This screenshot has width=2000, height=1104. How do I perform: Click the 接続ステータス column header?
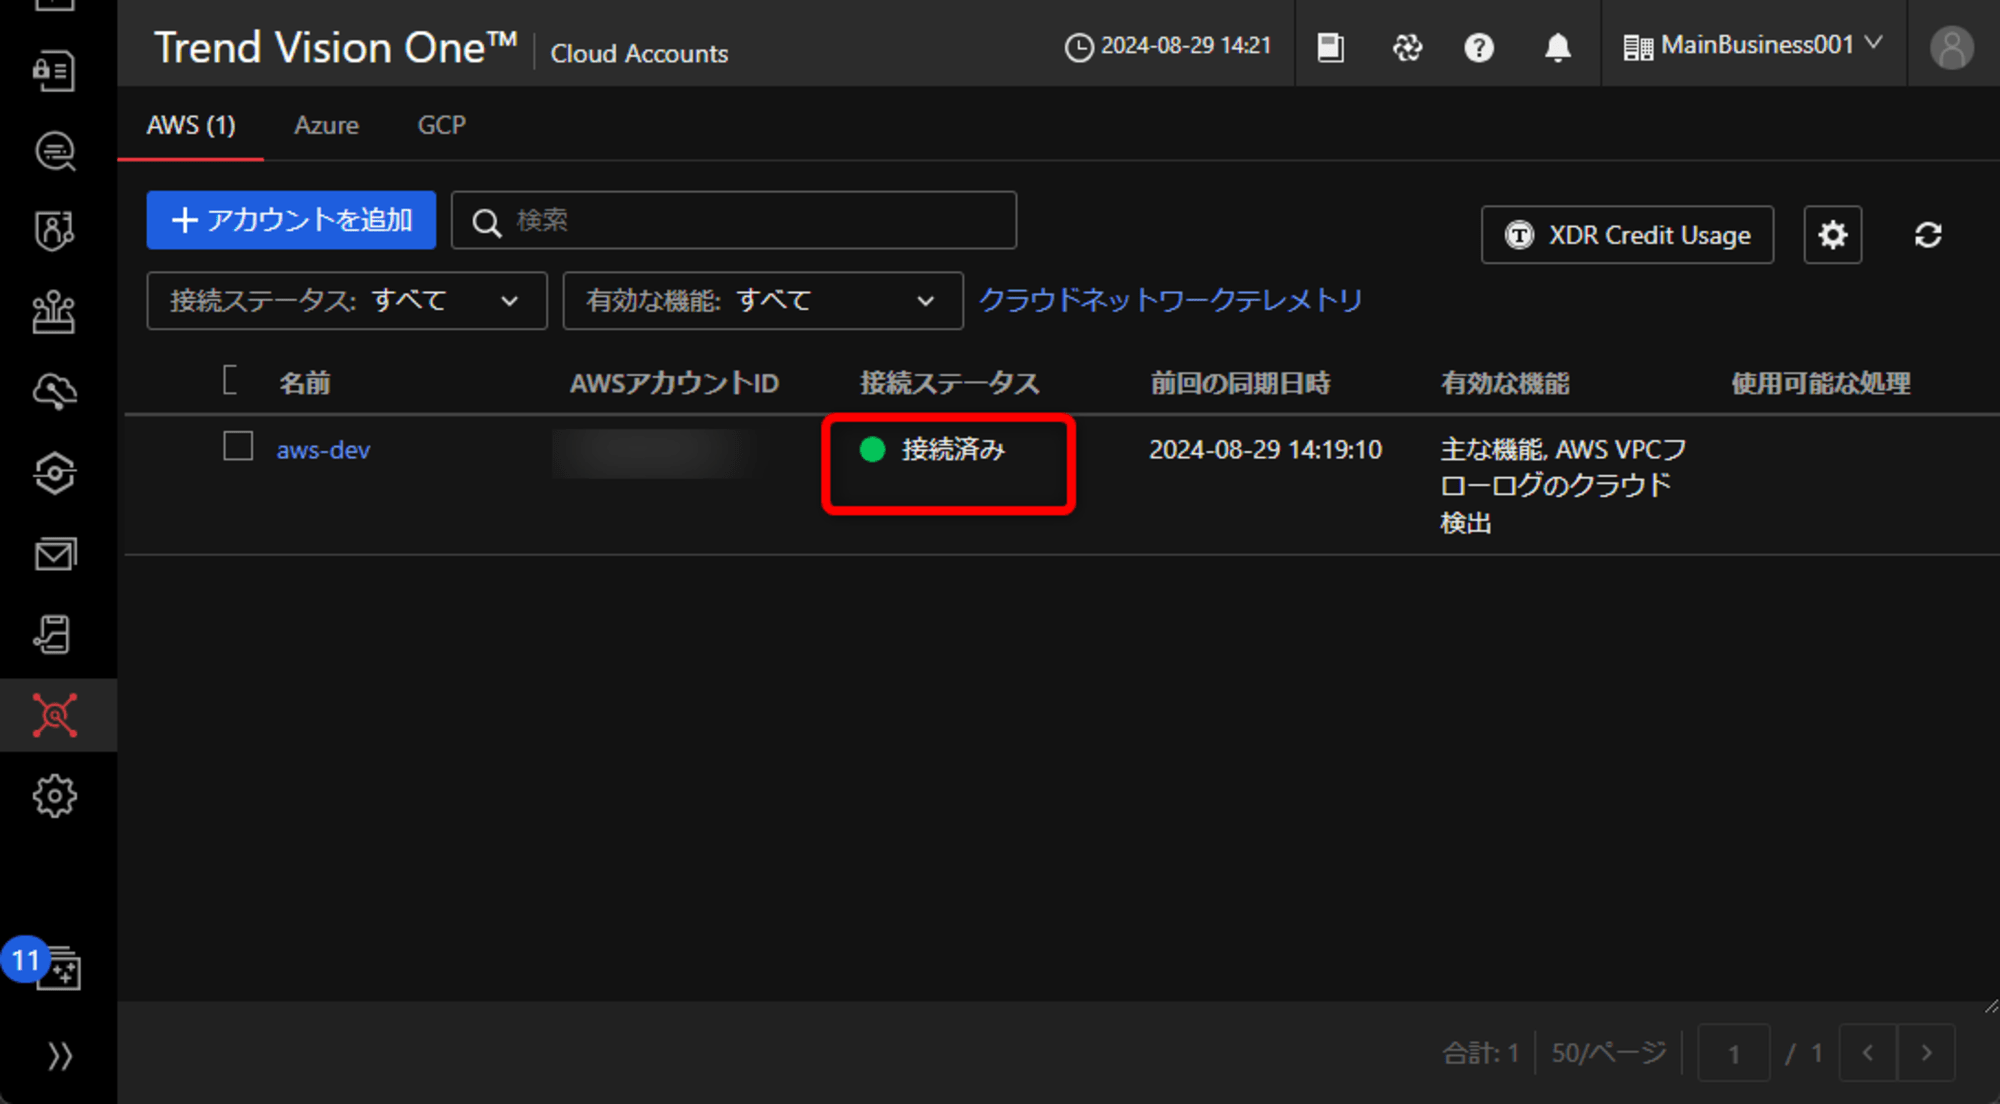[x=950, y=383]
